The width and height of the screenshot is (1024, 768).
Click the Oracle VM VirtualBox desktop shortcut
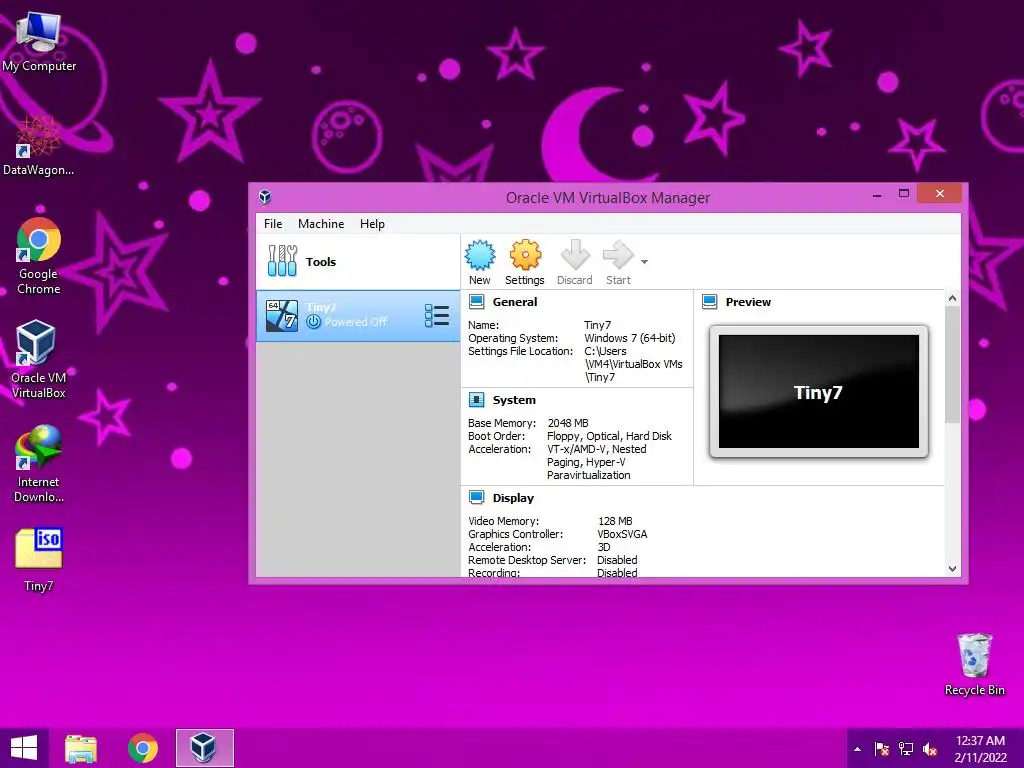click(x=39, y=359)
